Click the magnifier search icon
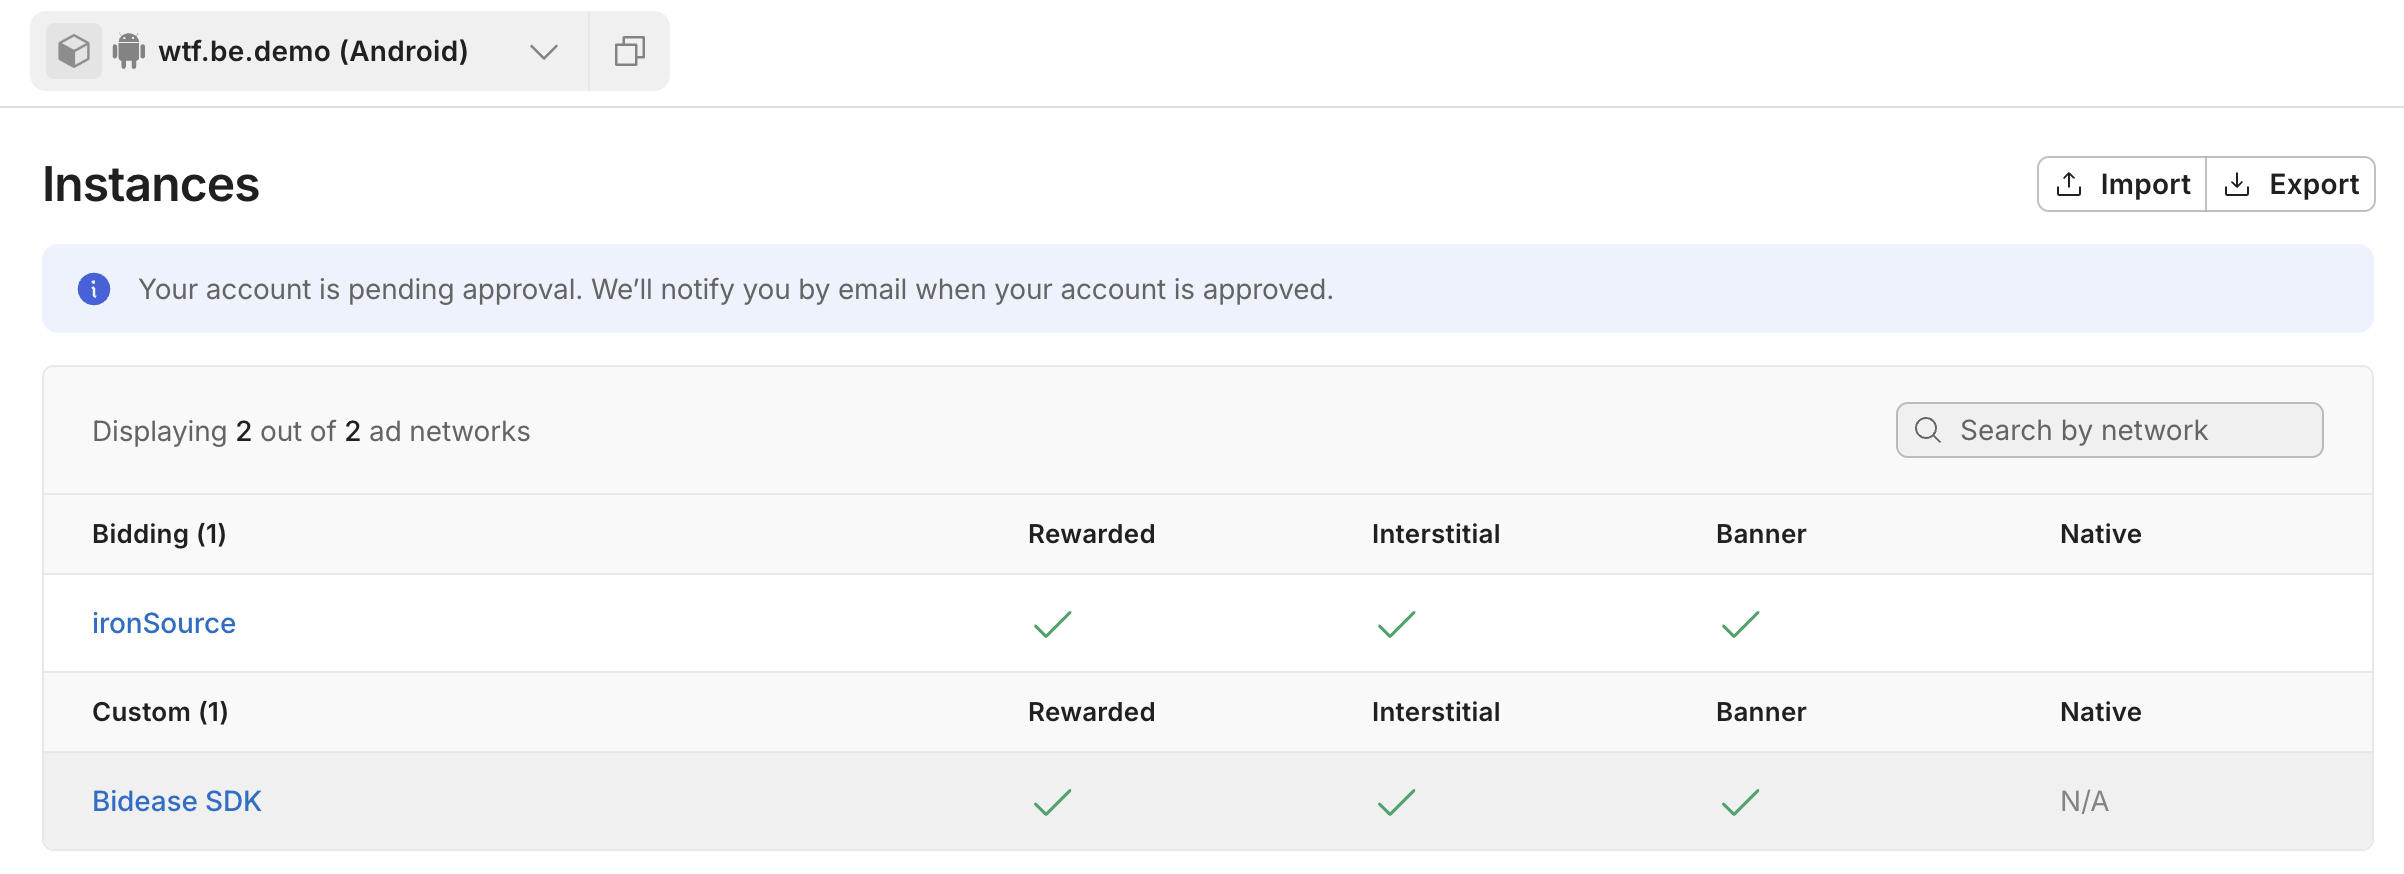This screenshot has width=2404, height=874. coord(1927,430)
